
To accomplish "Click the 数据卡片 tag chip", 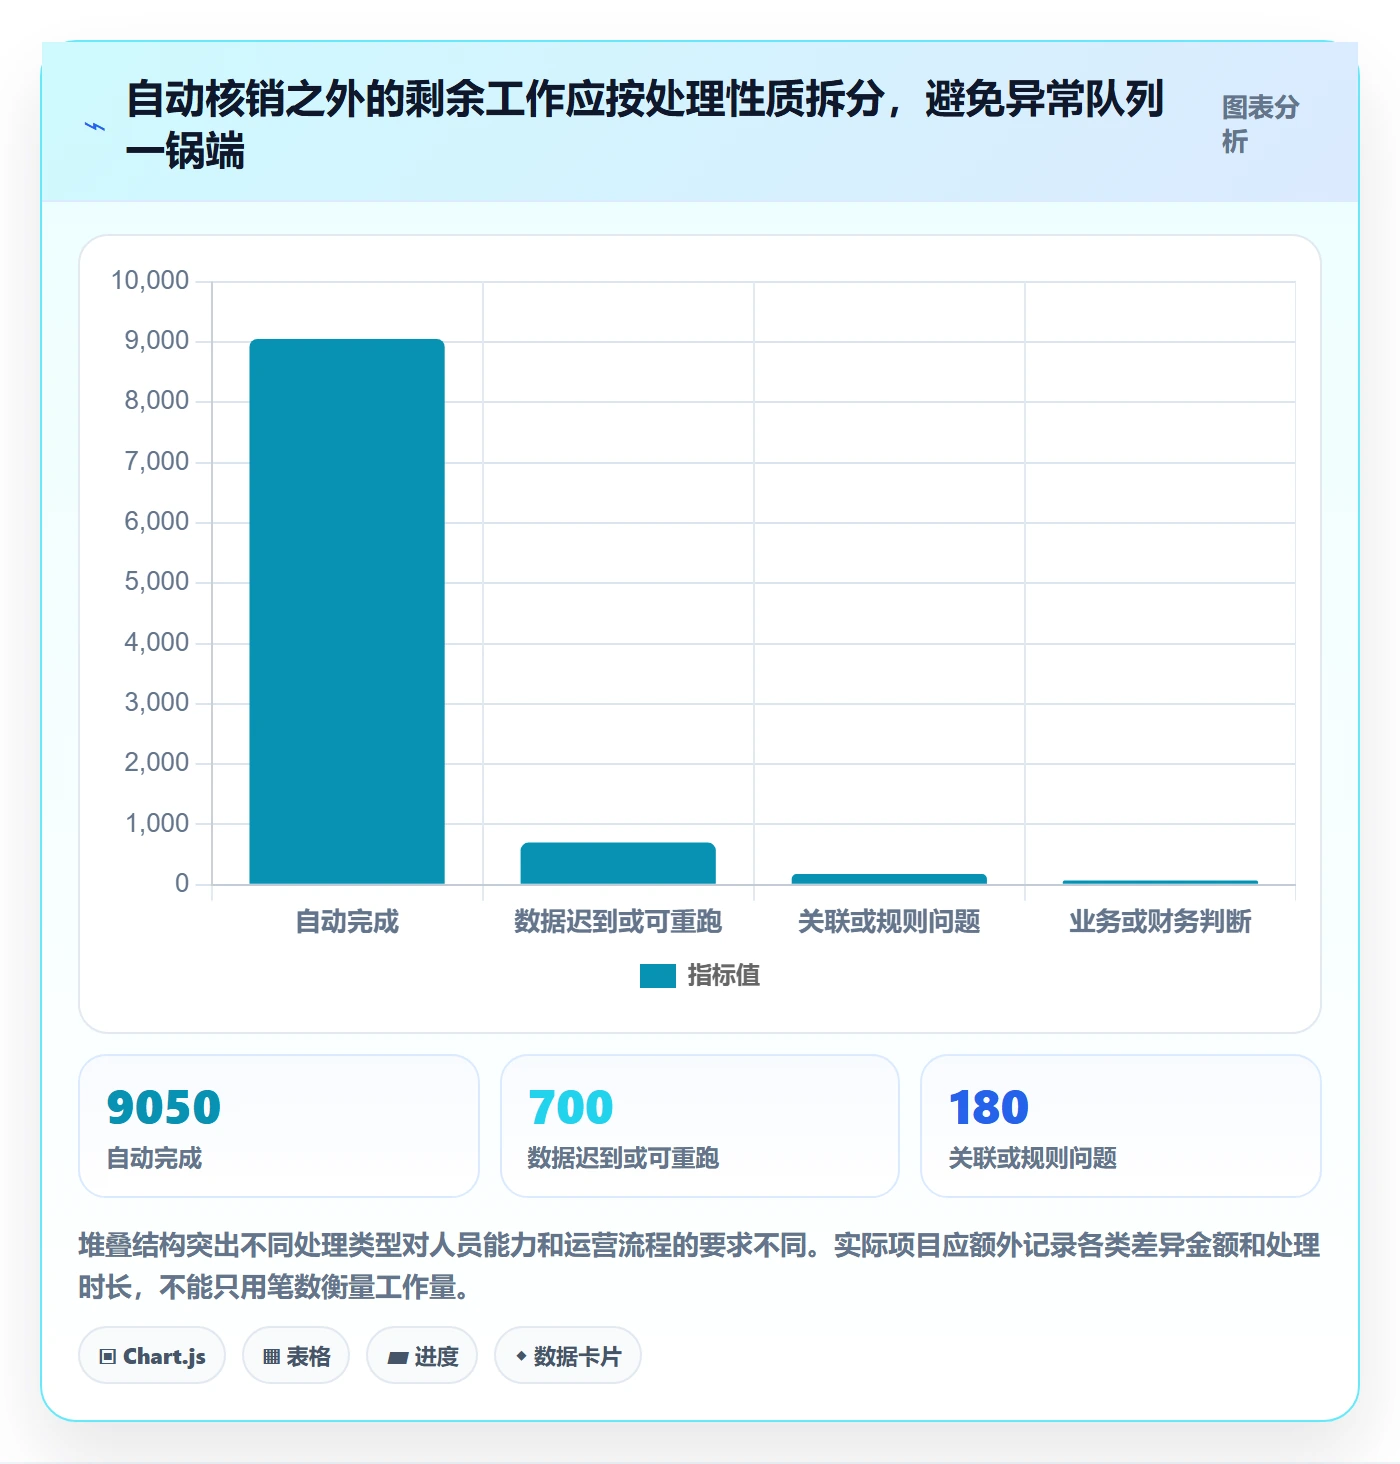I will click(568, 1356).
